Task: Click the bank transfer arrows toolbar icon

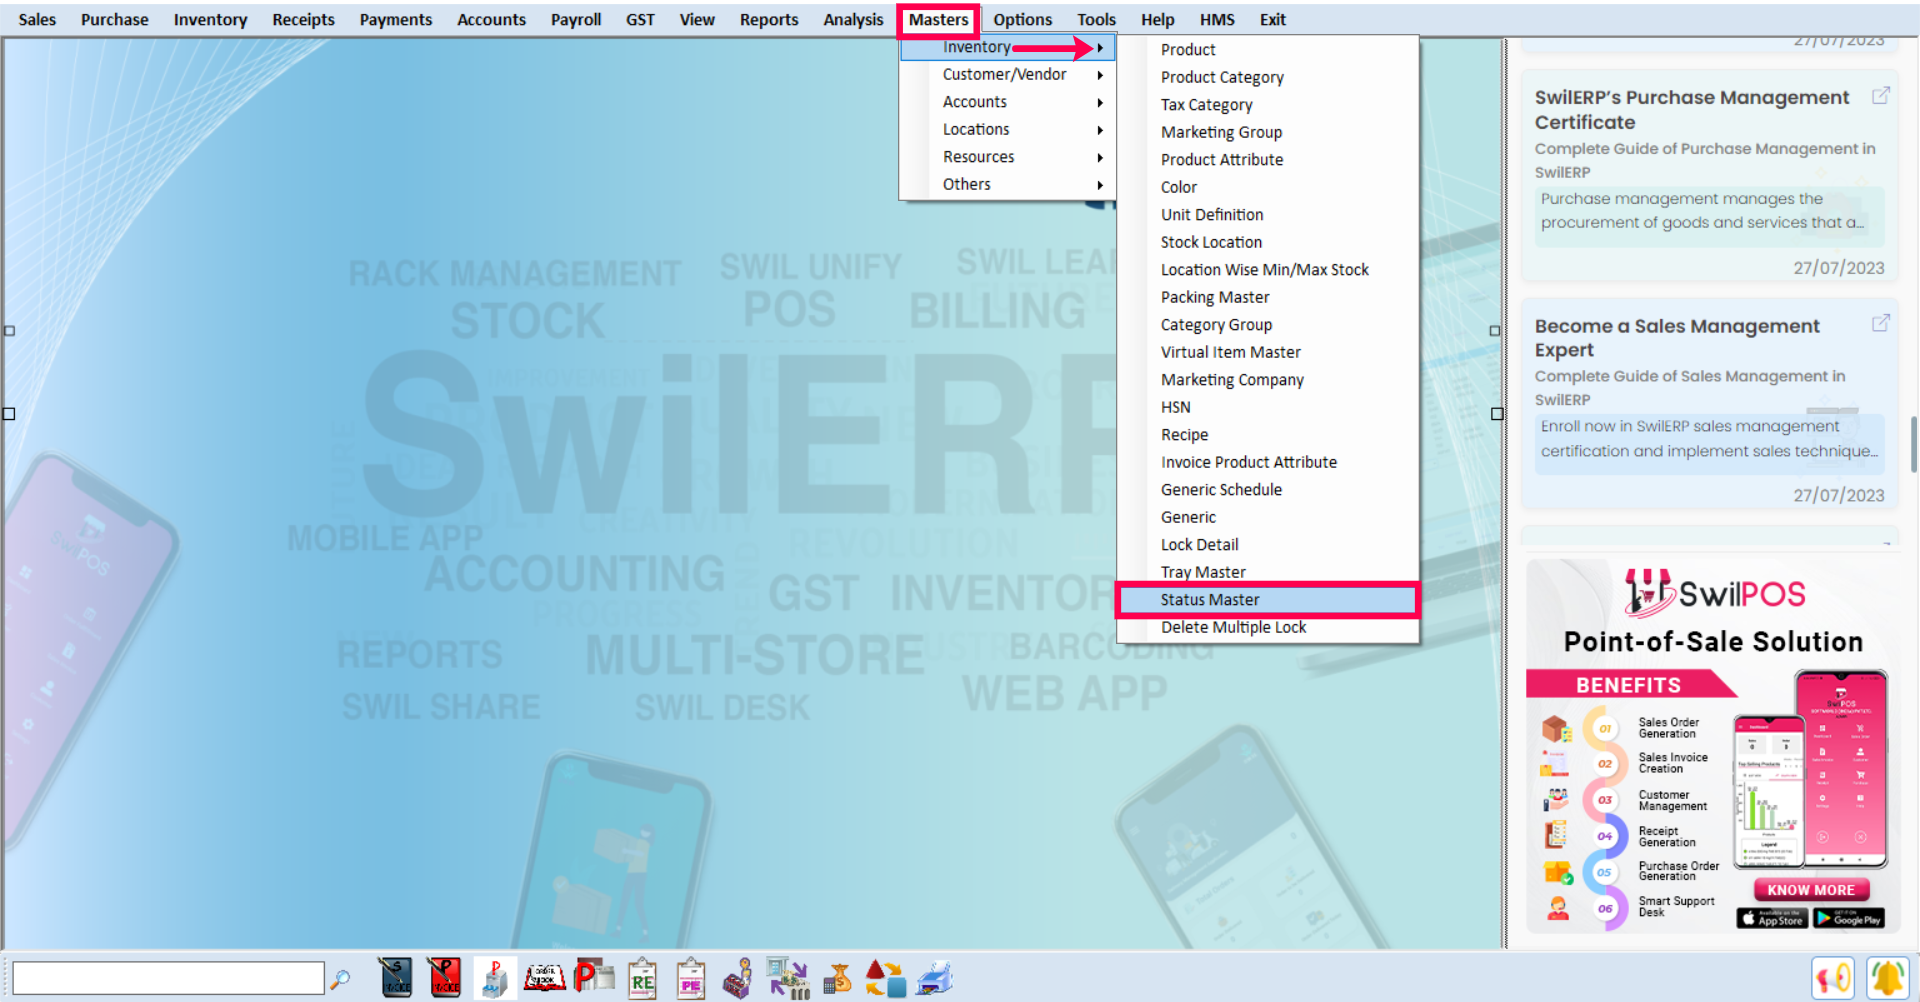Action: [x=788, y=978]
